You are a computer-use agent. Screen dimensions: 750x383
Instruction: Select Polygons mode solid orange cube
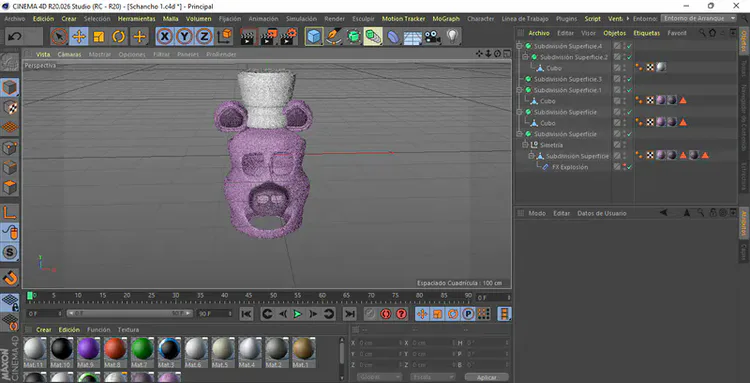(10, 187)
